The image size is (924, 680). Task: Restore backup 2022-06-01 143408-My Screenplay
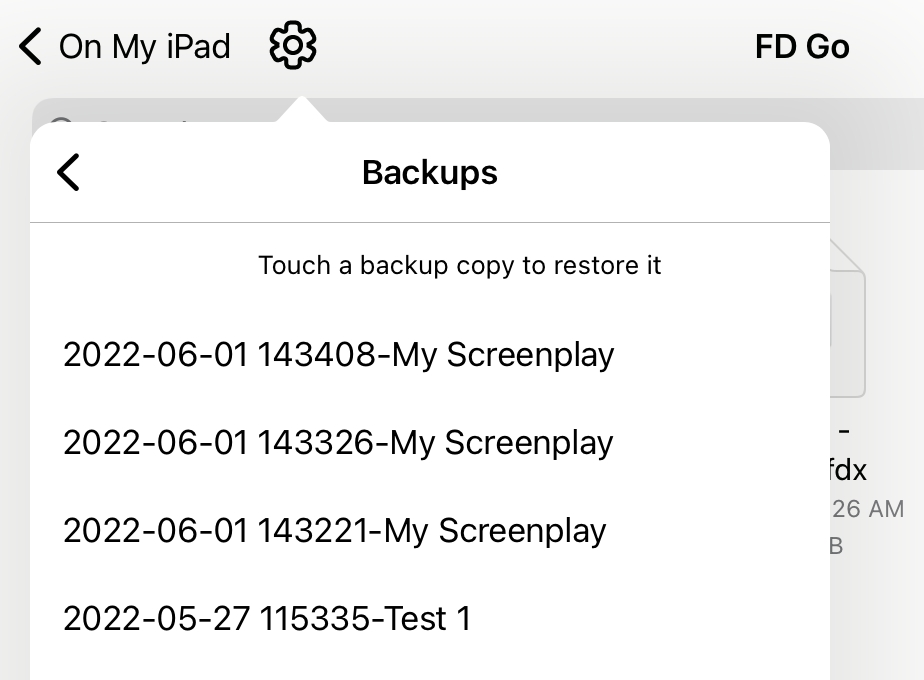pos(338,355)
